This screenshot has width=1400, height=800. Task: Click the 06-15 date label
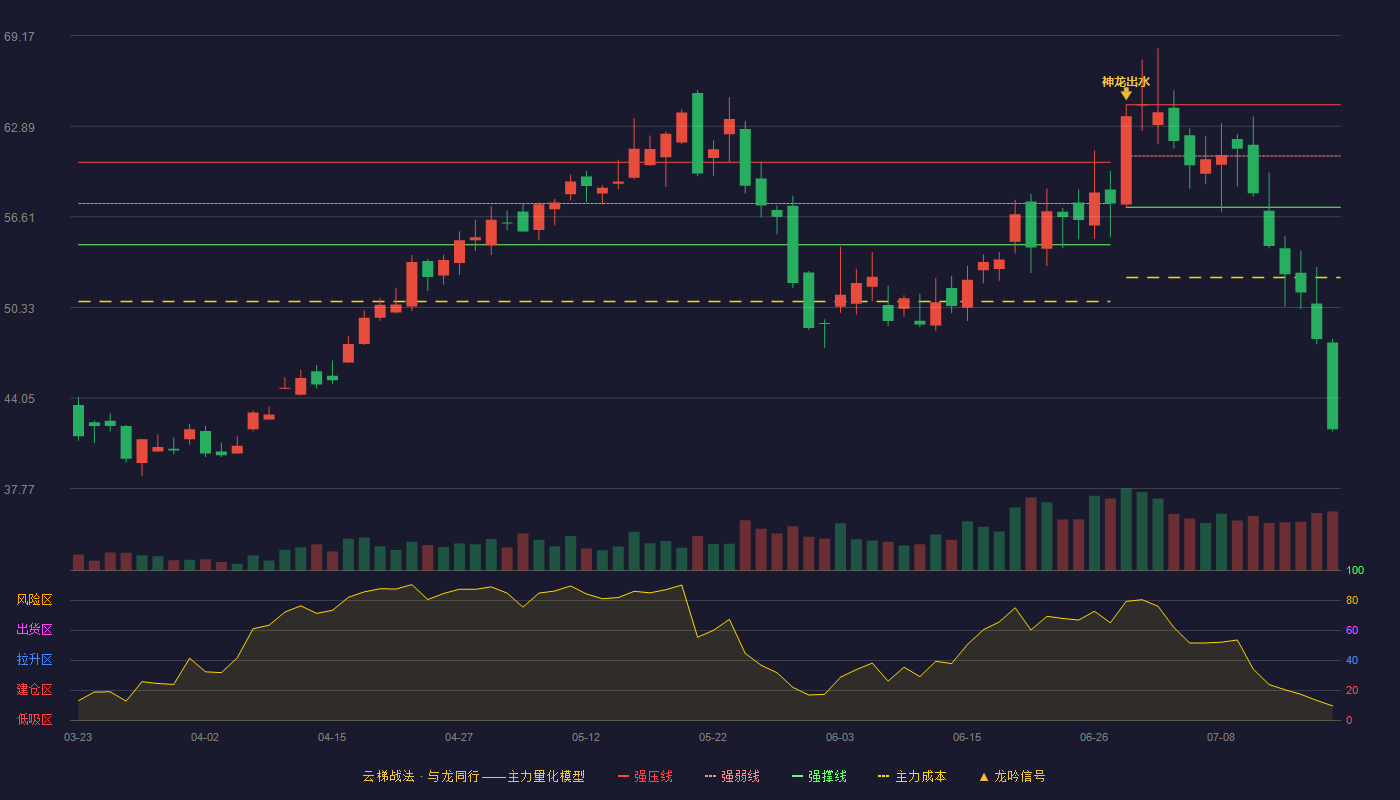967,737
